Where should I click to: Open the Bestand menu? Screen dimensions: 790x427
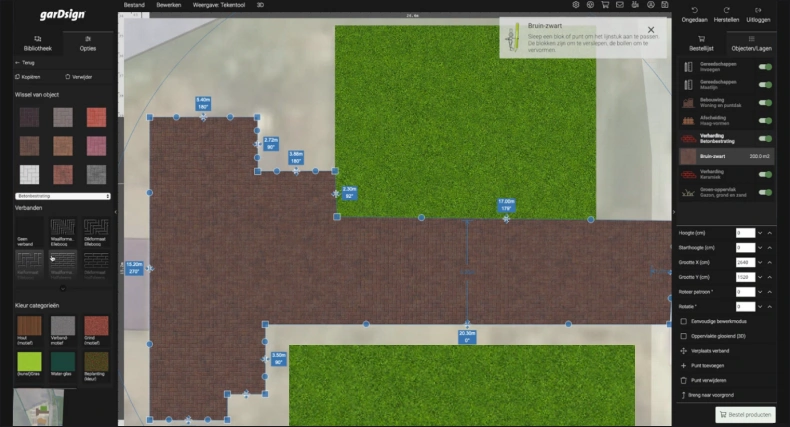[134, 5]
